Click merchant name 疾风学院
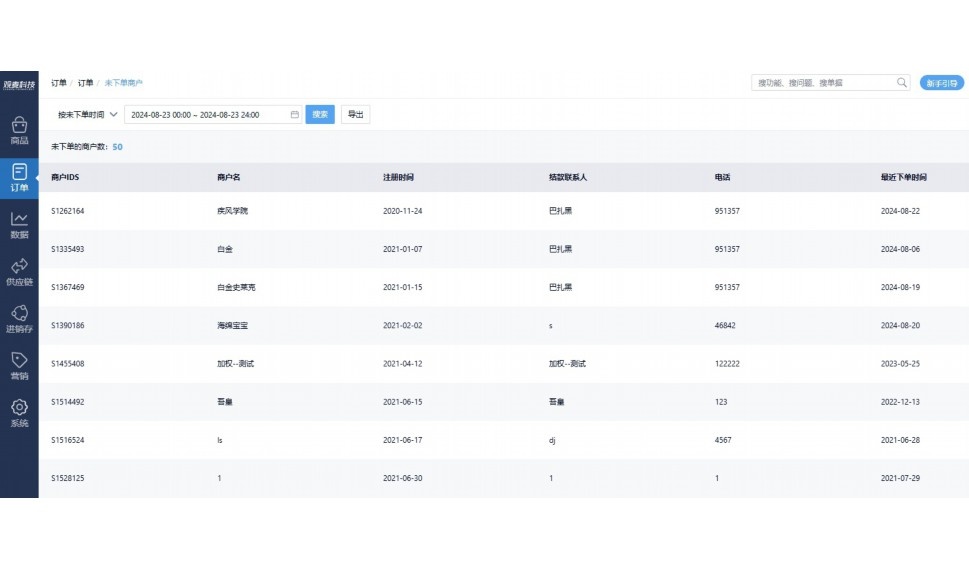The height and width of the screenshot is (569, 969). tap(232, 211)
